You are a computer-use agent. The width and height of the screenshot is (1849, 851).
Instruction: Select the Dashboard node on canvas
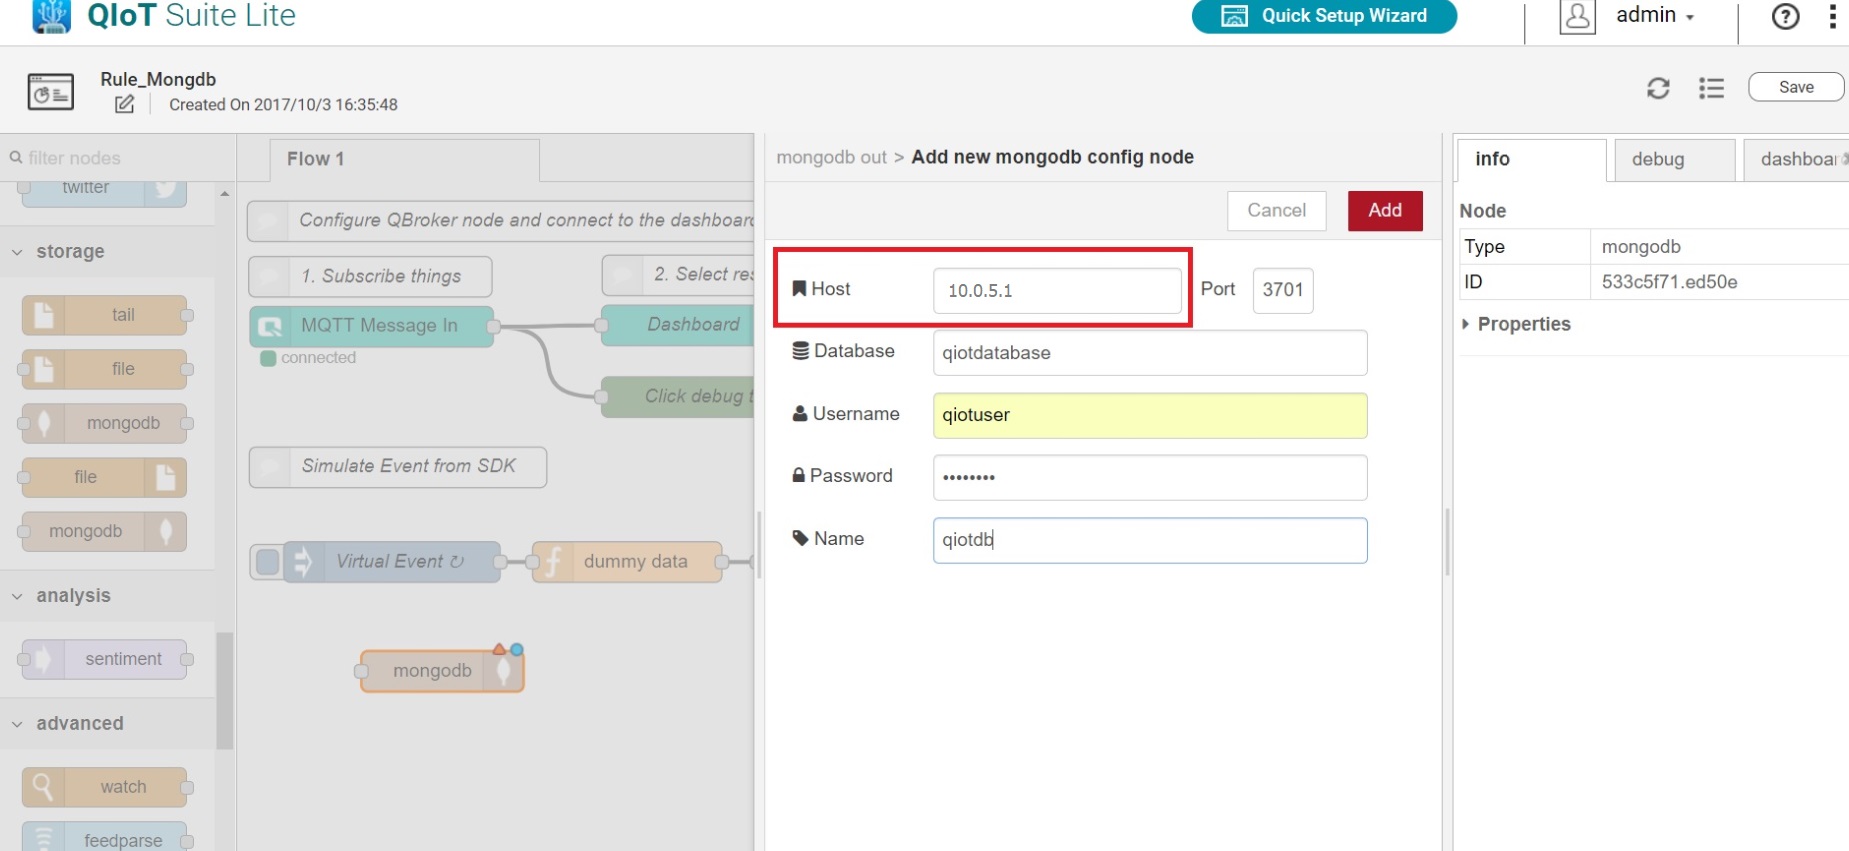coord(678,325)
